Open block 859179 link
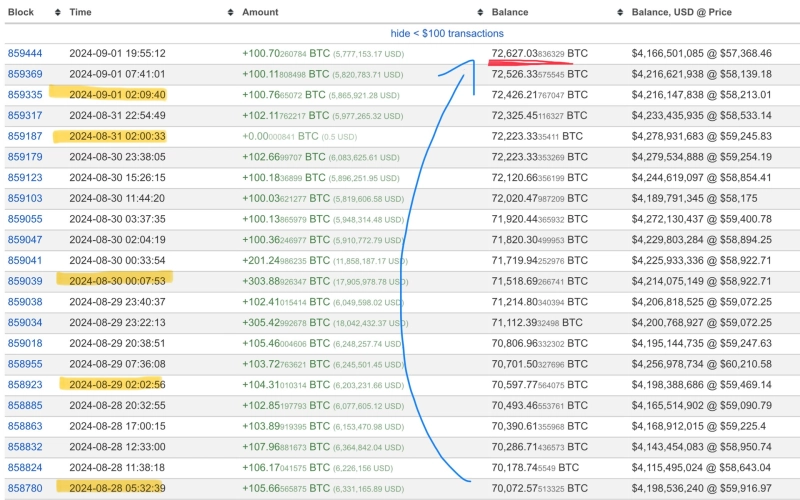Image resolution: width=800 pixels, height=500 pixels. coord(24,157)
